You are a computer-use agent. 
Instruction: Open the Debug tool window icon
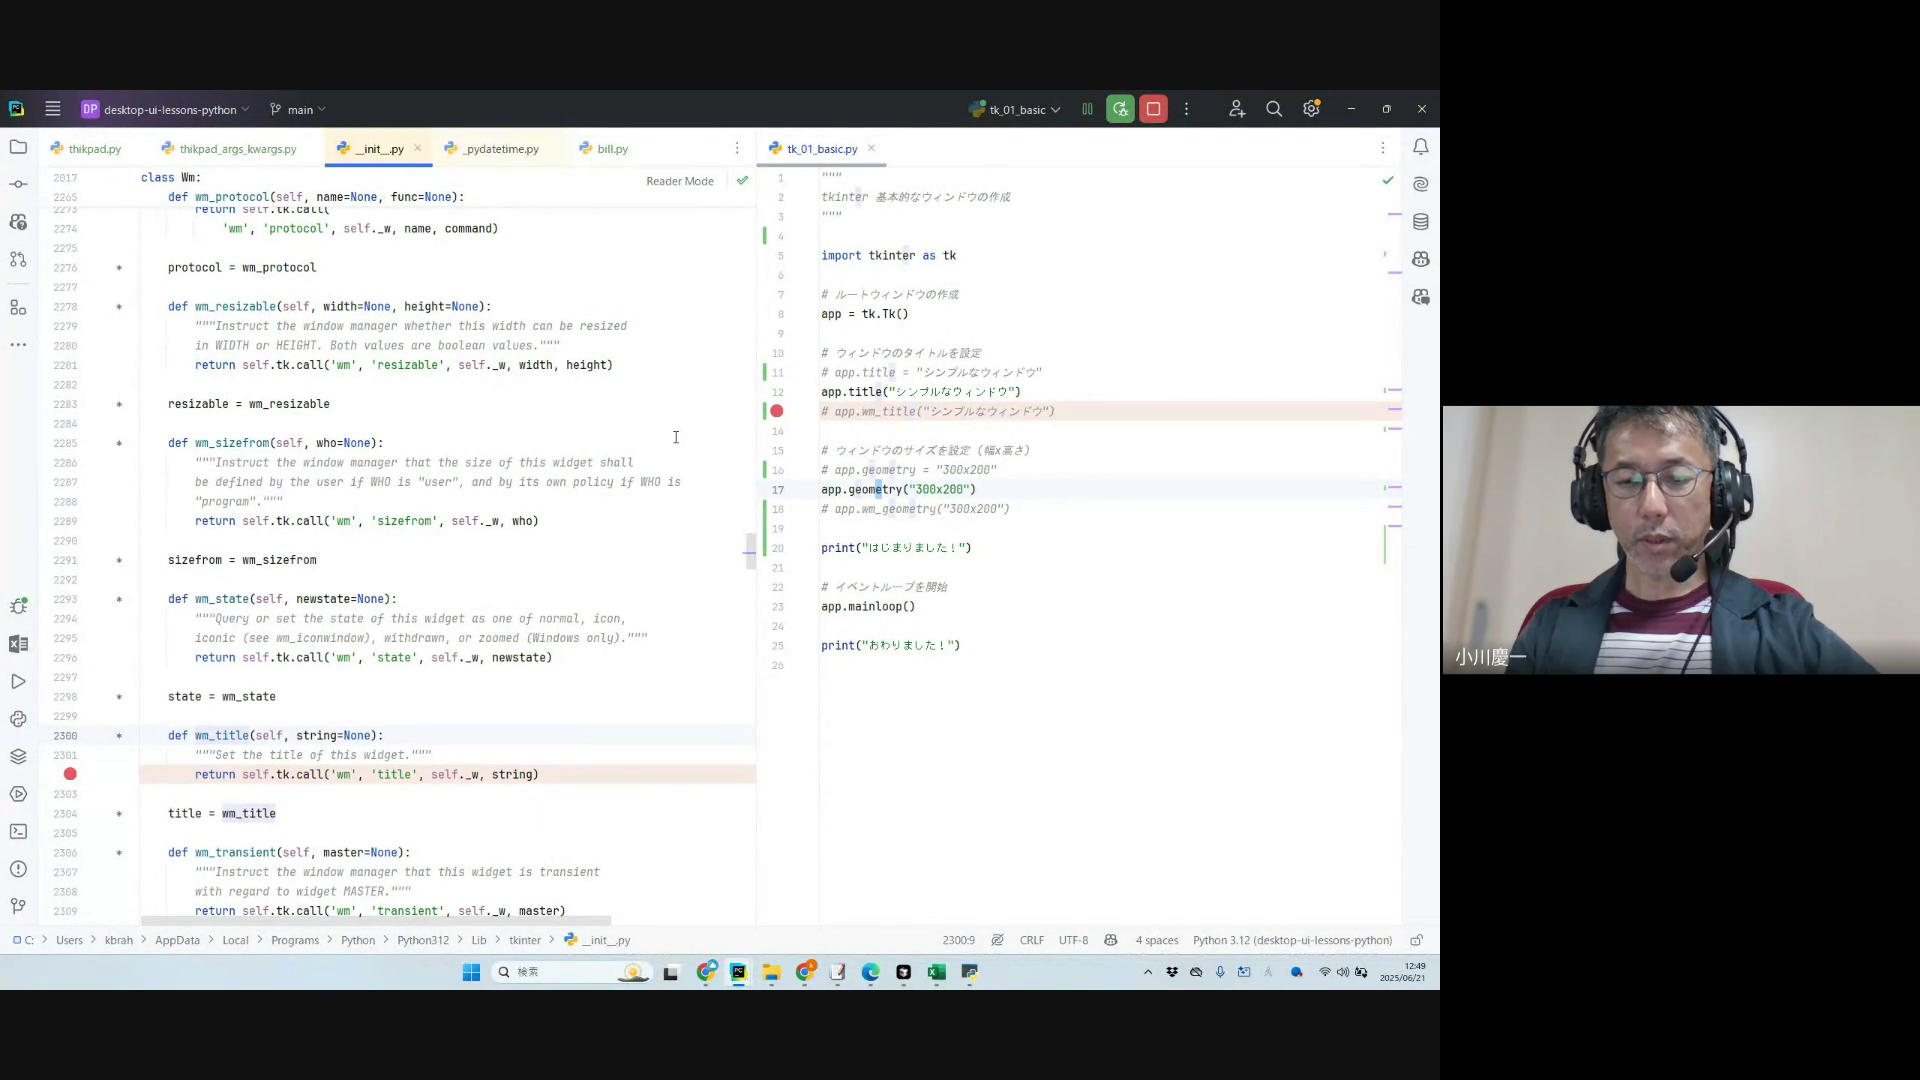point(18,606)
